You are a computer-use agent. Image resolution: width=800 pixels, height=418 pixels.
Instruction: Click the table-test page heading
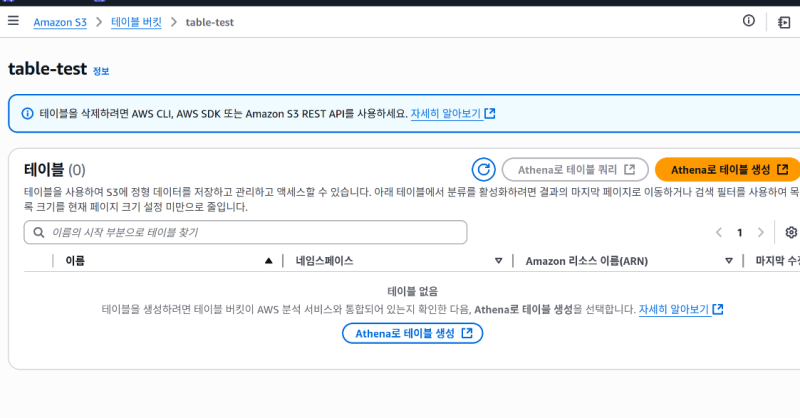point(47,68)
